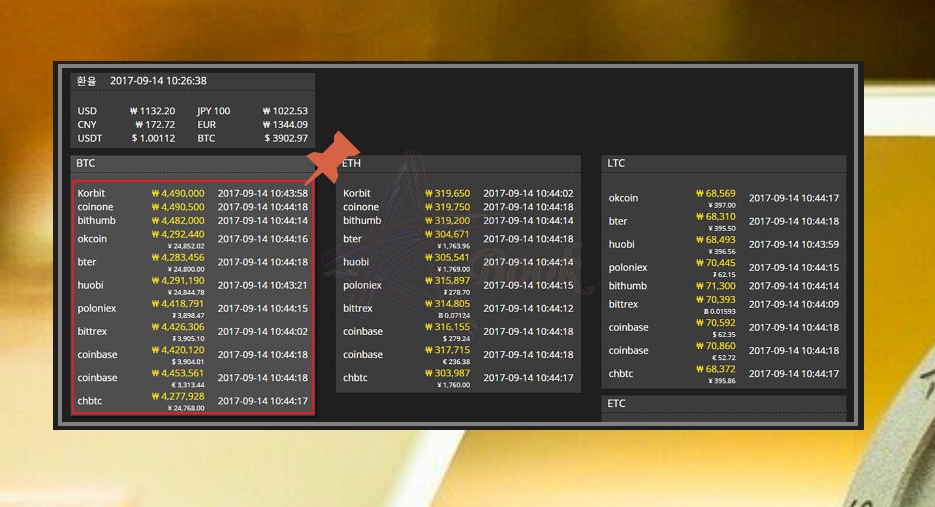
Task: Click BTC coinone price ₩4,490,500
Action: click(178, 207)
